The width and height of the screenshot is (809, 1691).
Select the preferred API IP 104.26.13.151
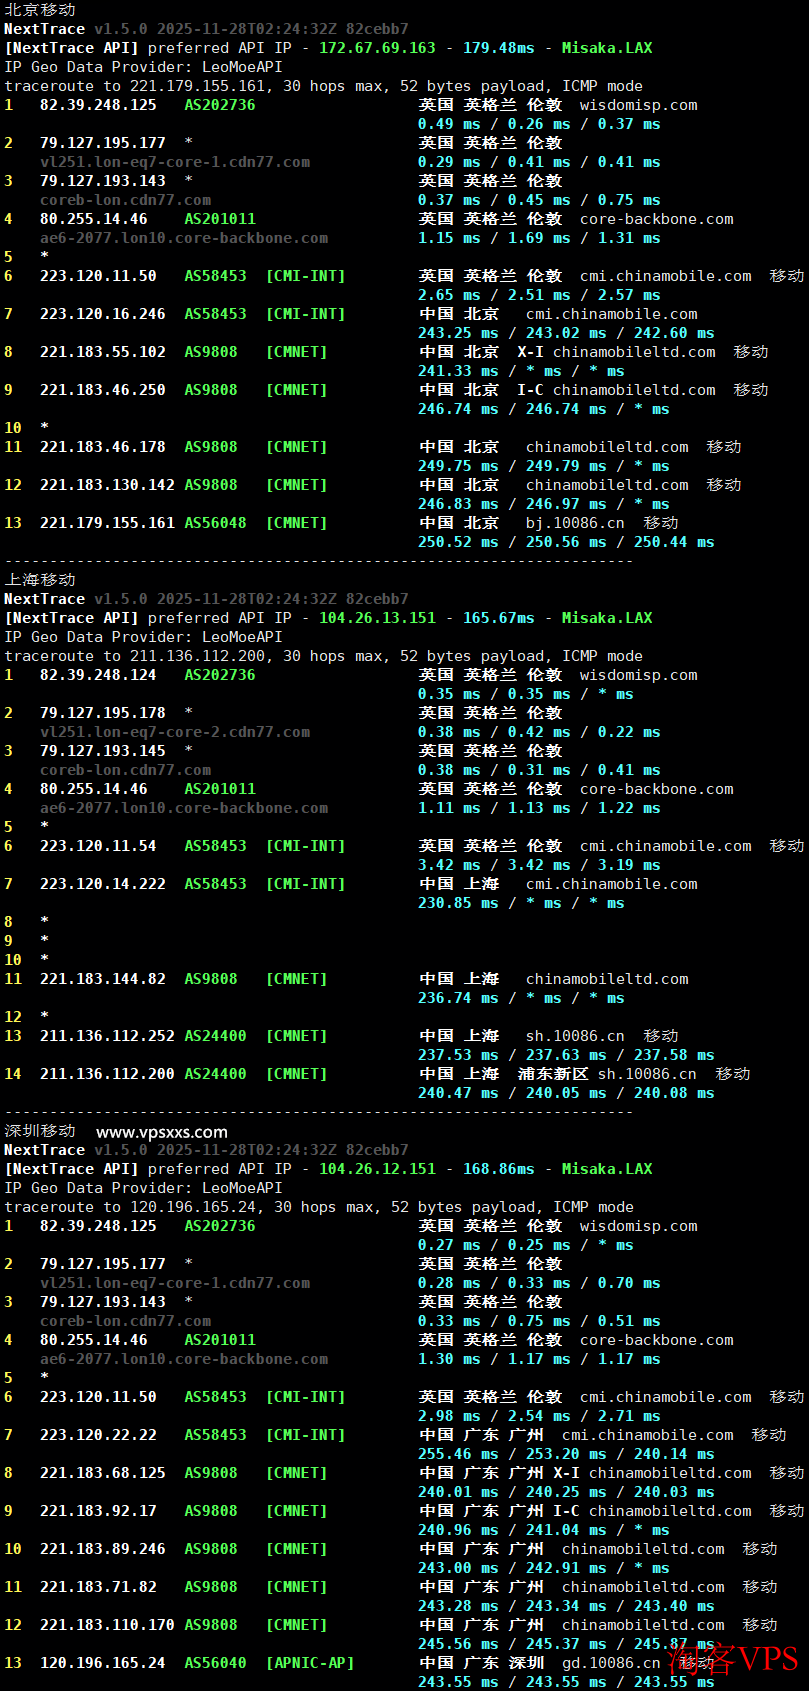pyautogui.click(x=377, y=618)
